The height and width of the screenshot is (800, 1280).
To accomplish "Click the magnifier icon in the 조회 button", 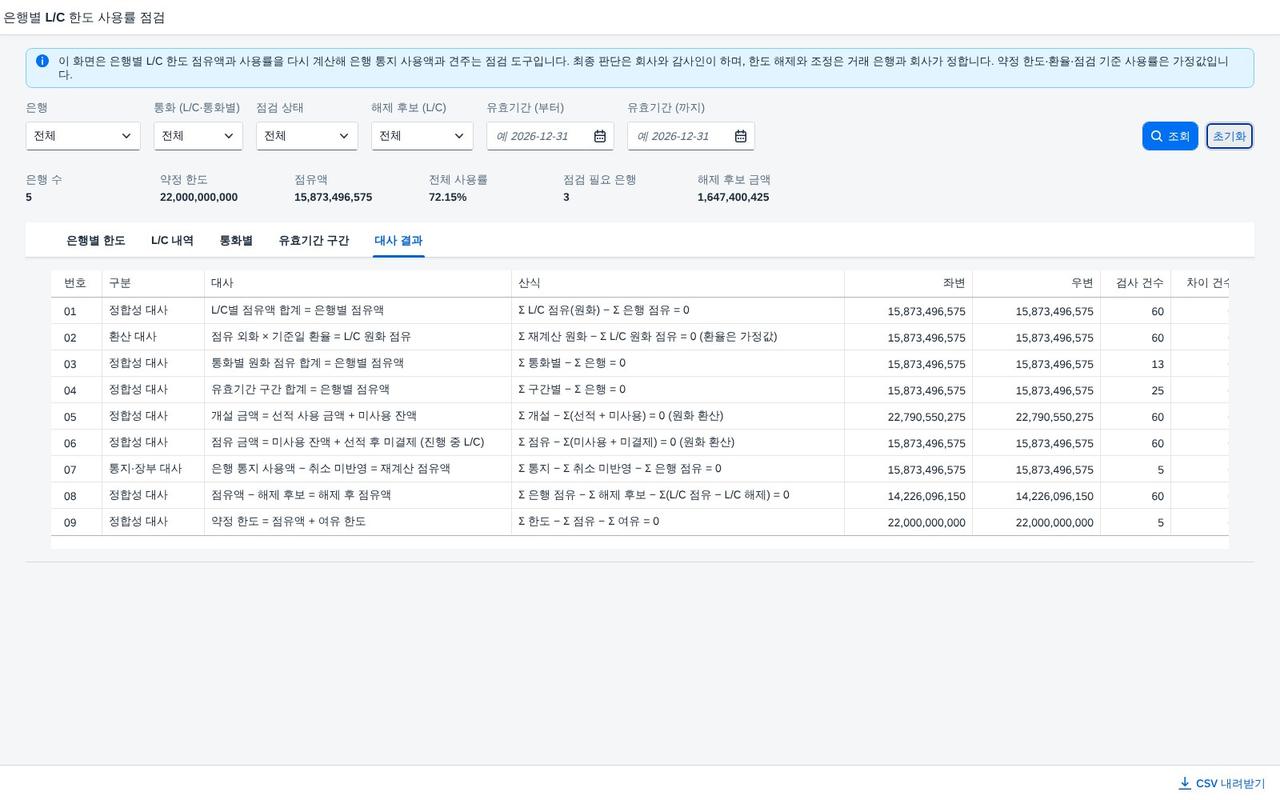I will [x=1157, y=136].
